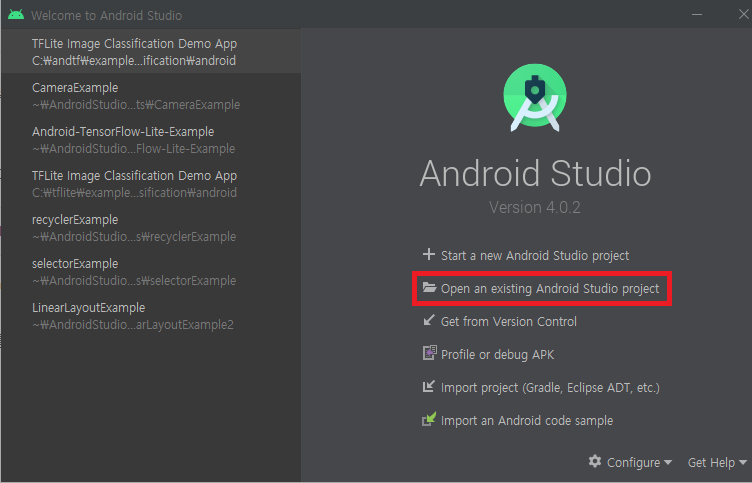752x483 pixels.
Task: Click the Android head icon in title bar
Action: pyautogui.click(x=16, y=14)
